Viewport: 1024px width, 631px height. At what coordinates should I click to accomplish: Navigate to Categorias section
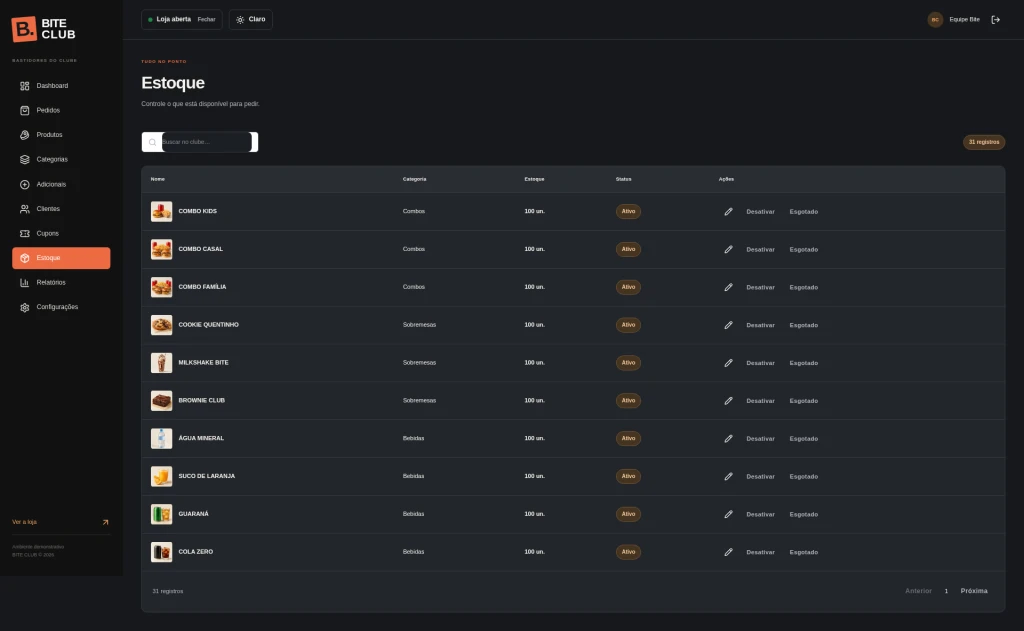pyautogui.click(x=61, y=159)
